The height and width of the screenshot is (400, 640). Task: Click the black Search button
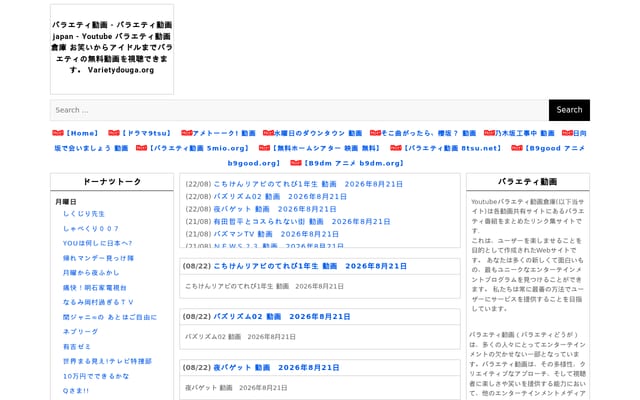point(569,110)
